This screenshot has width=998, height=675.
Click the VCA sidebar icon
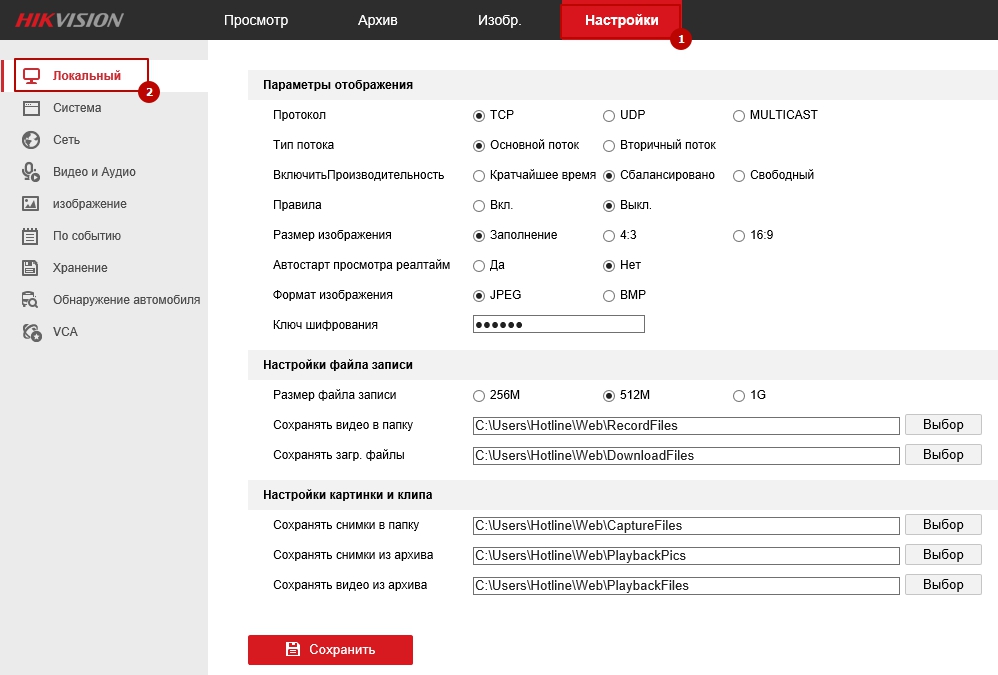(x=32, y=332)
